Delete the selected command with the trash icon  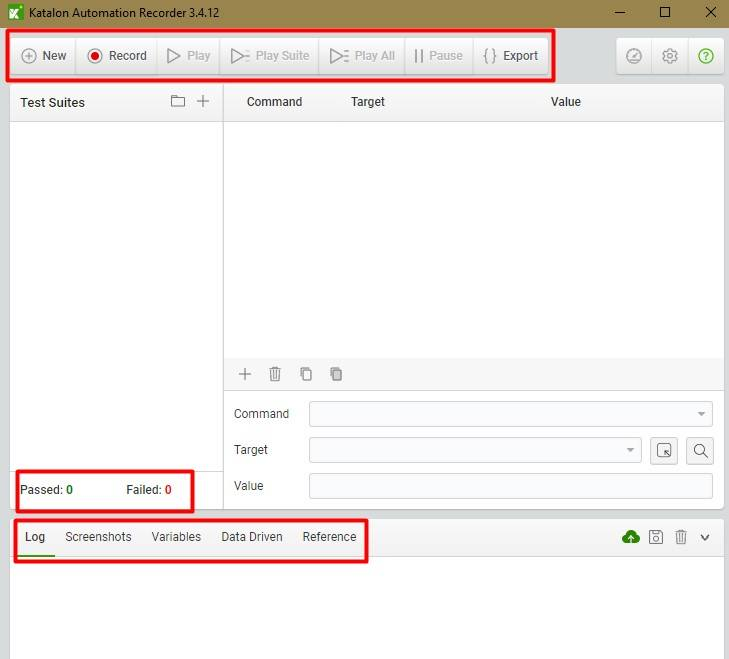275,374
